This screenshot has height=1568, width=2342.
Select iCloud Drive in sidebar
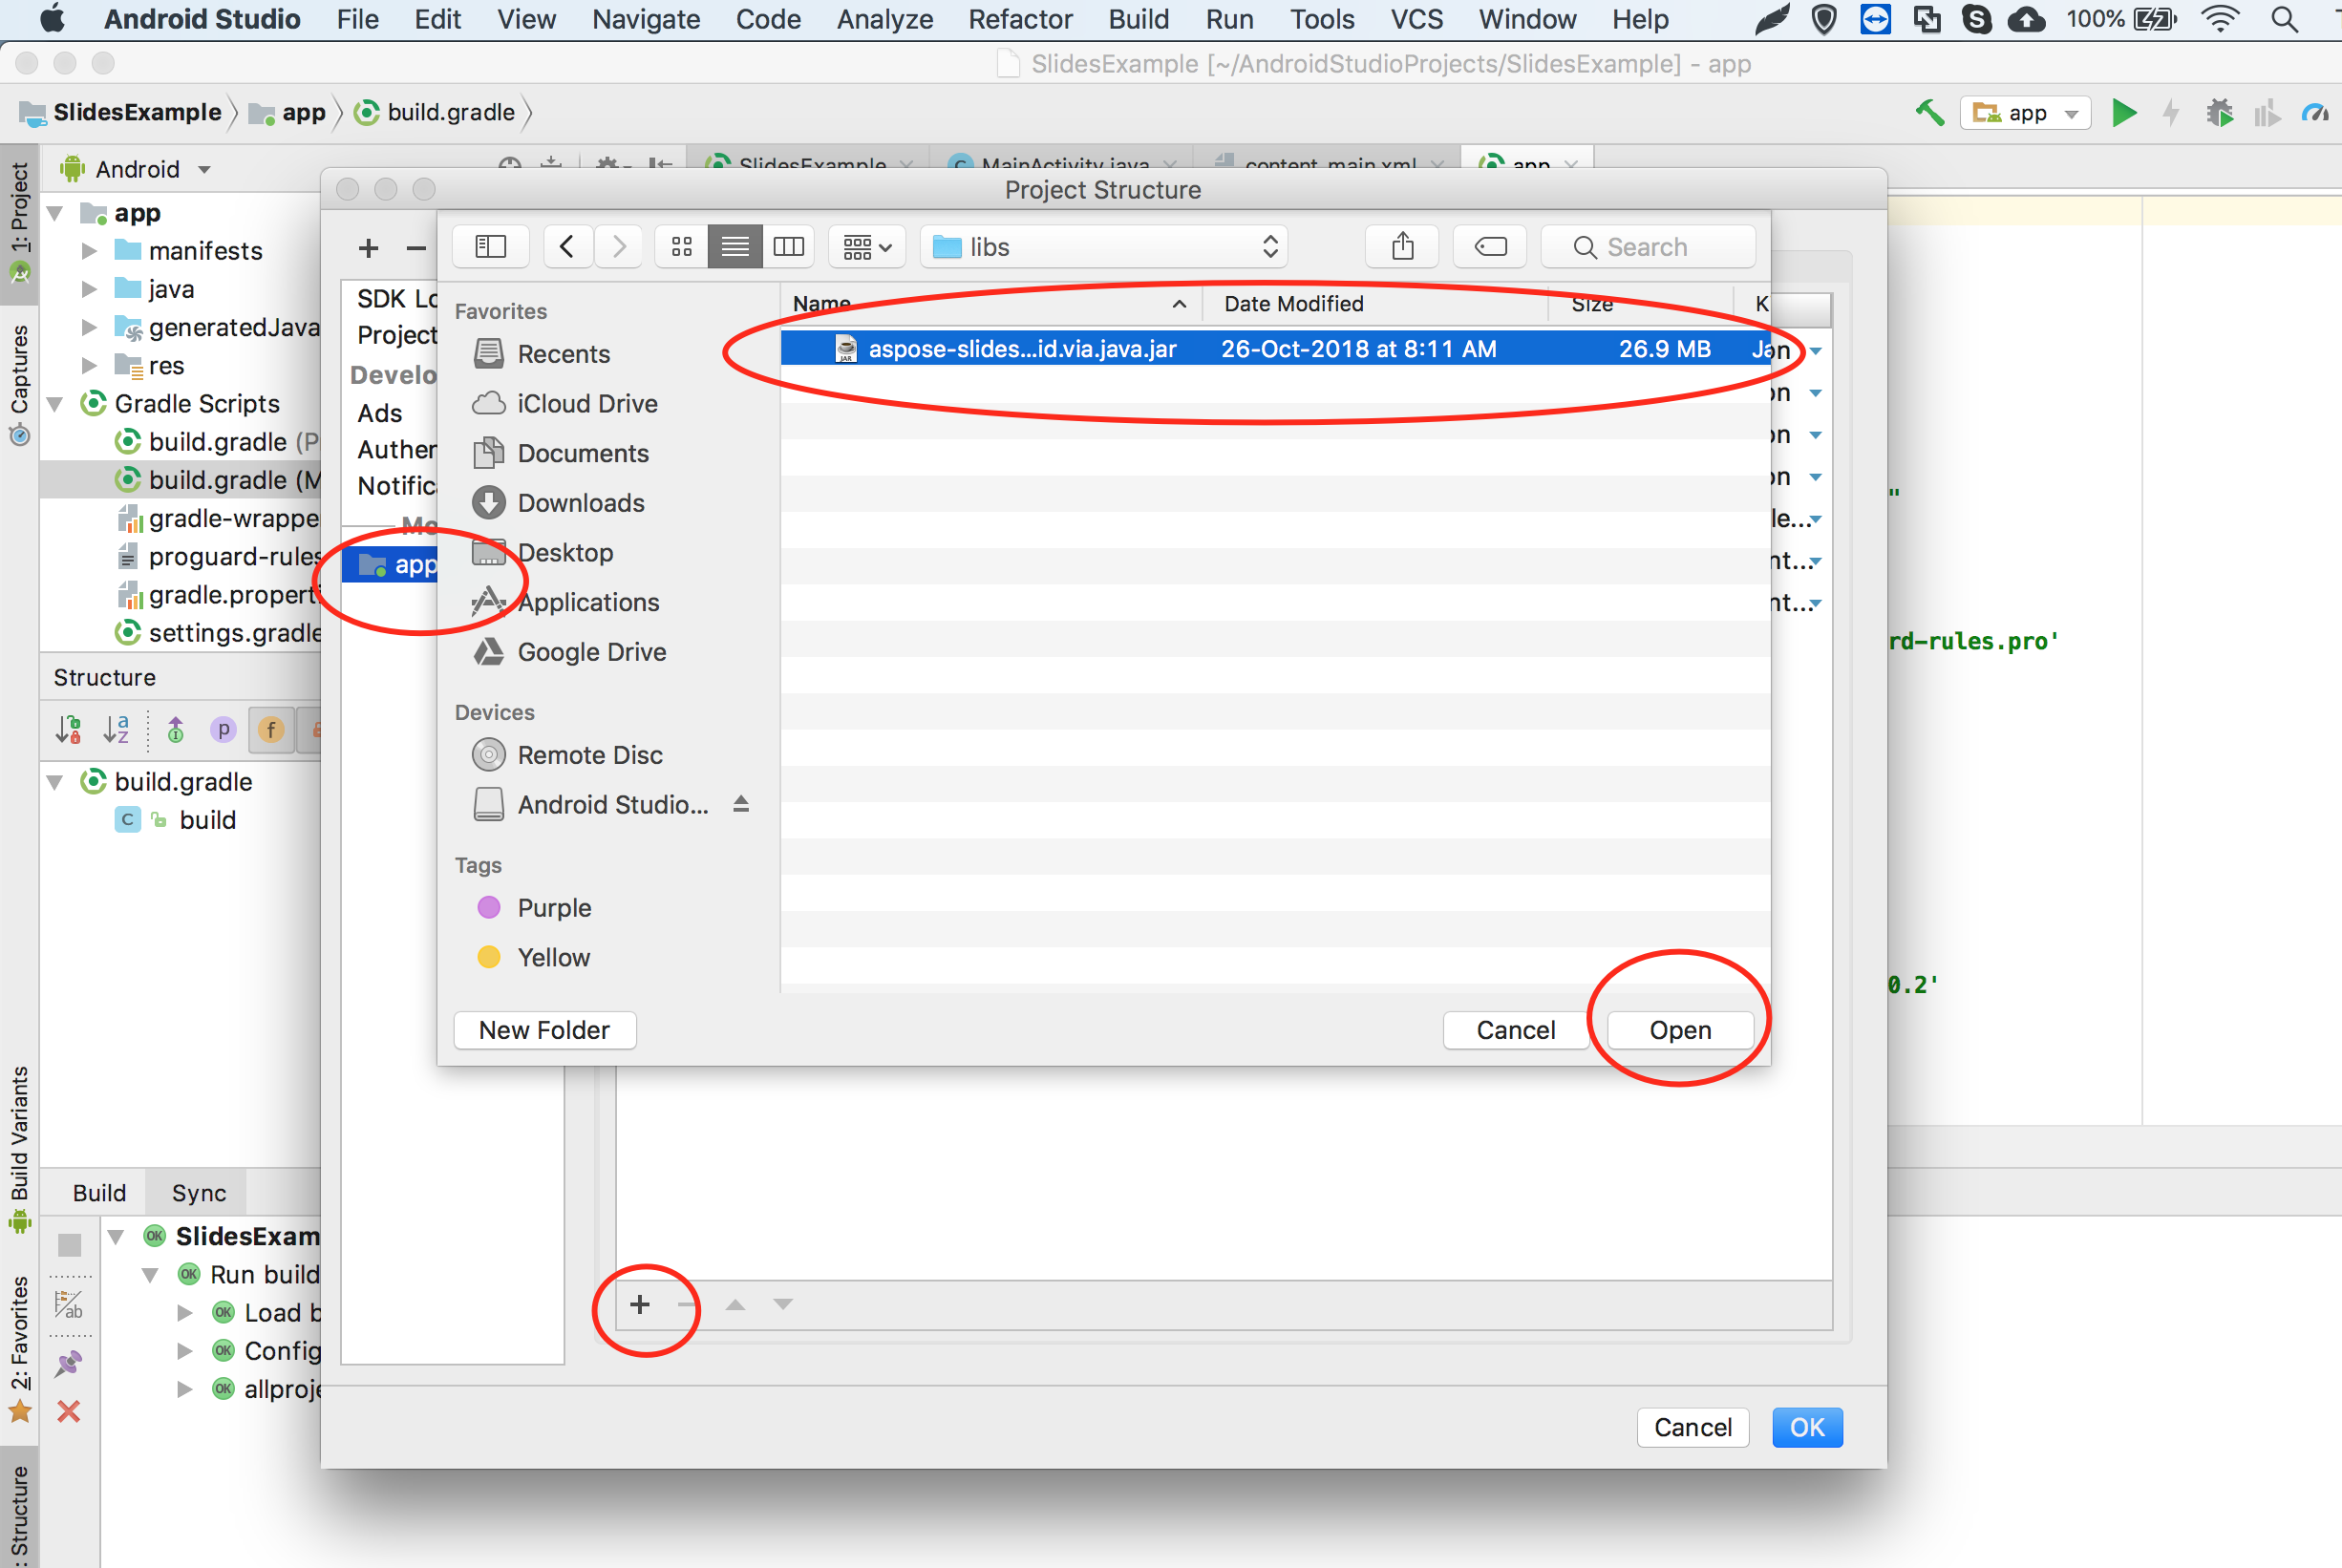pyautogui.click(x=586, y=401)
